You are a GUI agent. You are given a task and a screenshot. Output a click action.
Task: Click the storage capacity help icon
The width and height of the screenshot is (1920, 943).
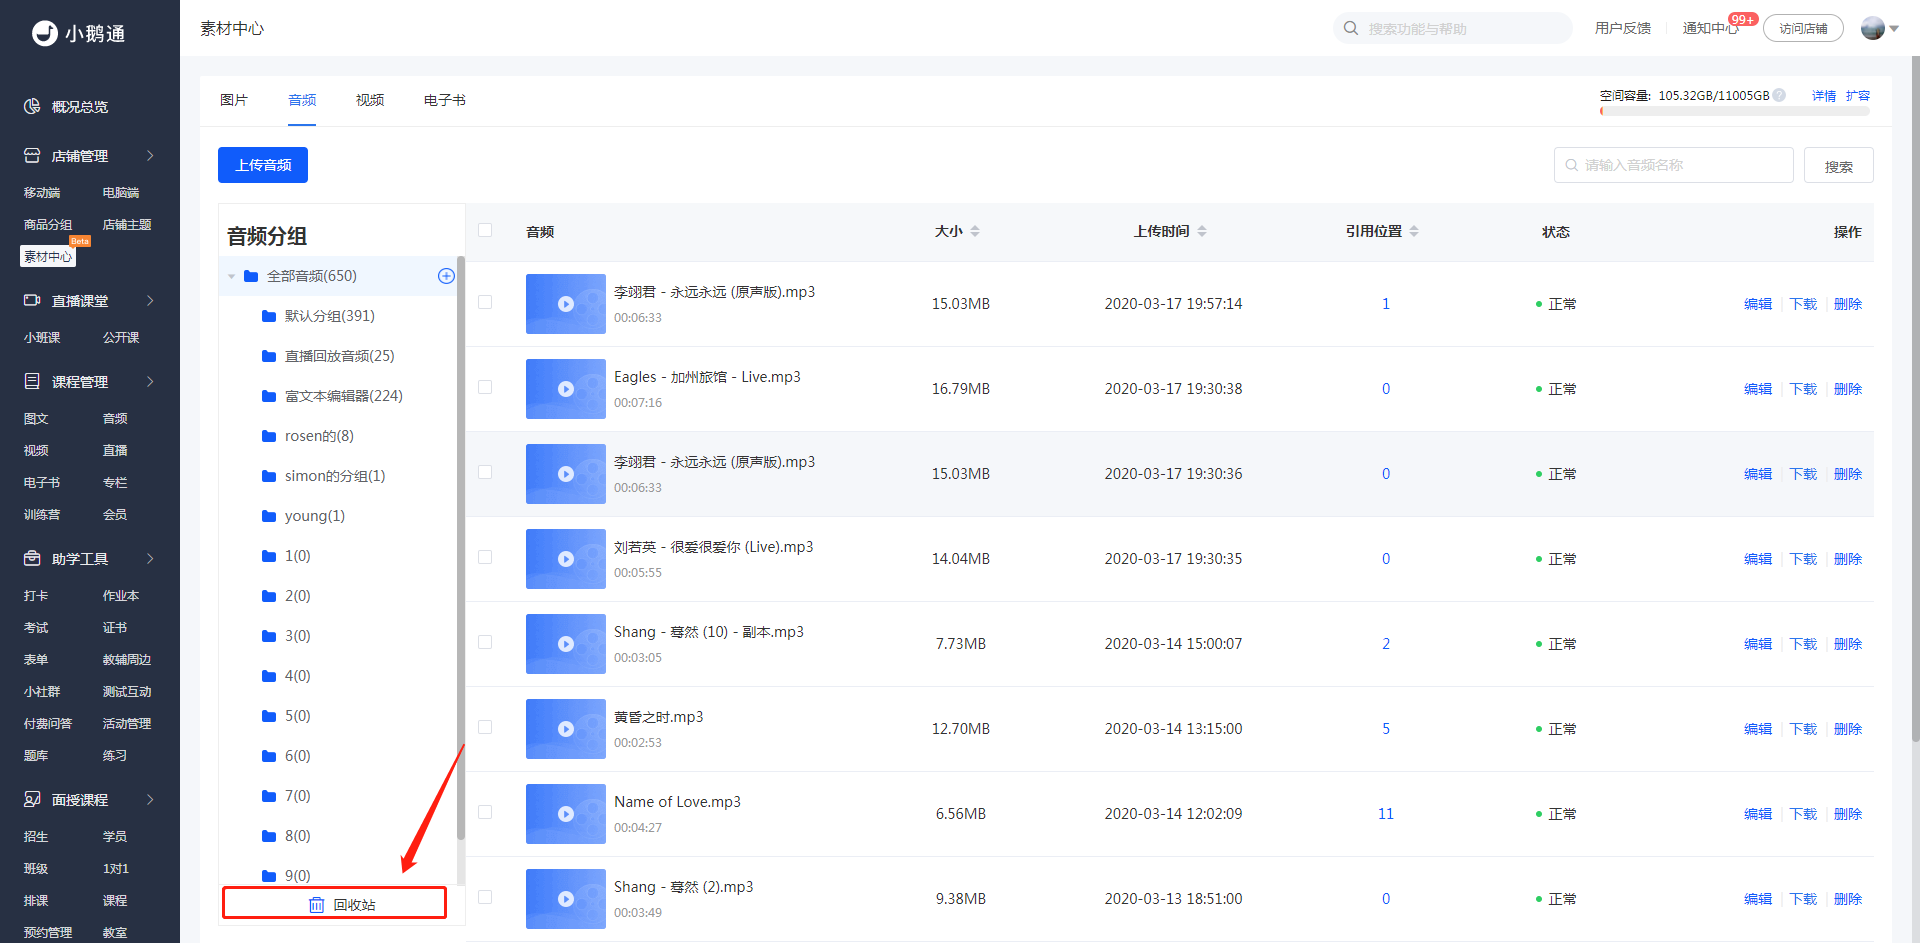1779,96
